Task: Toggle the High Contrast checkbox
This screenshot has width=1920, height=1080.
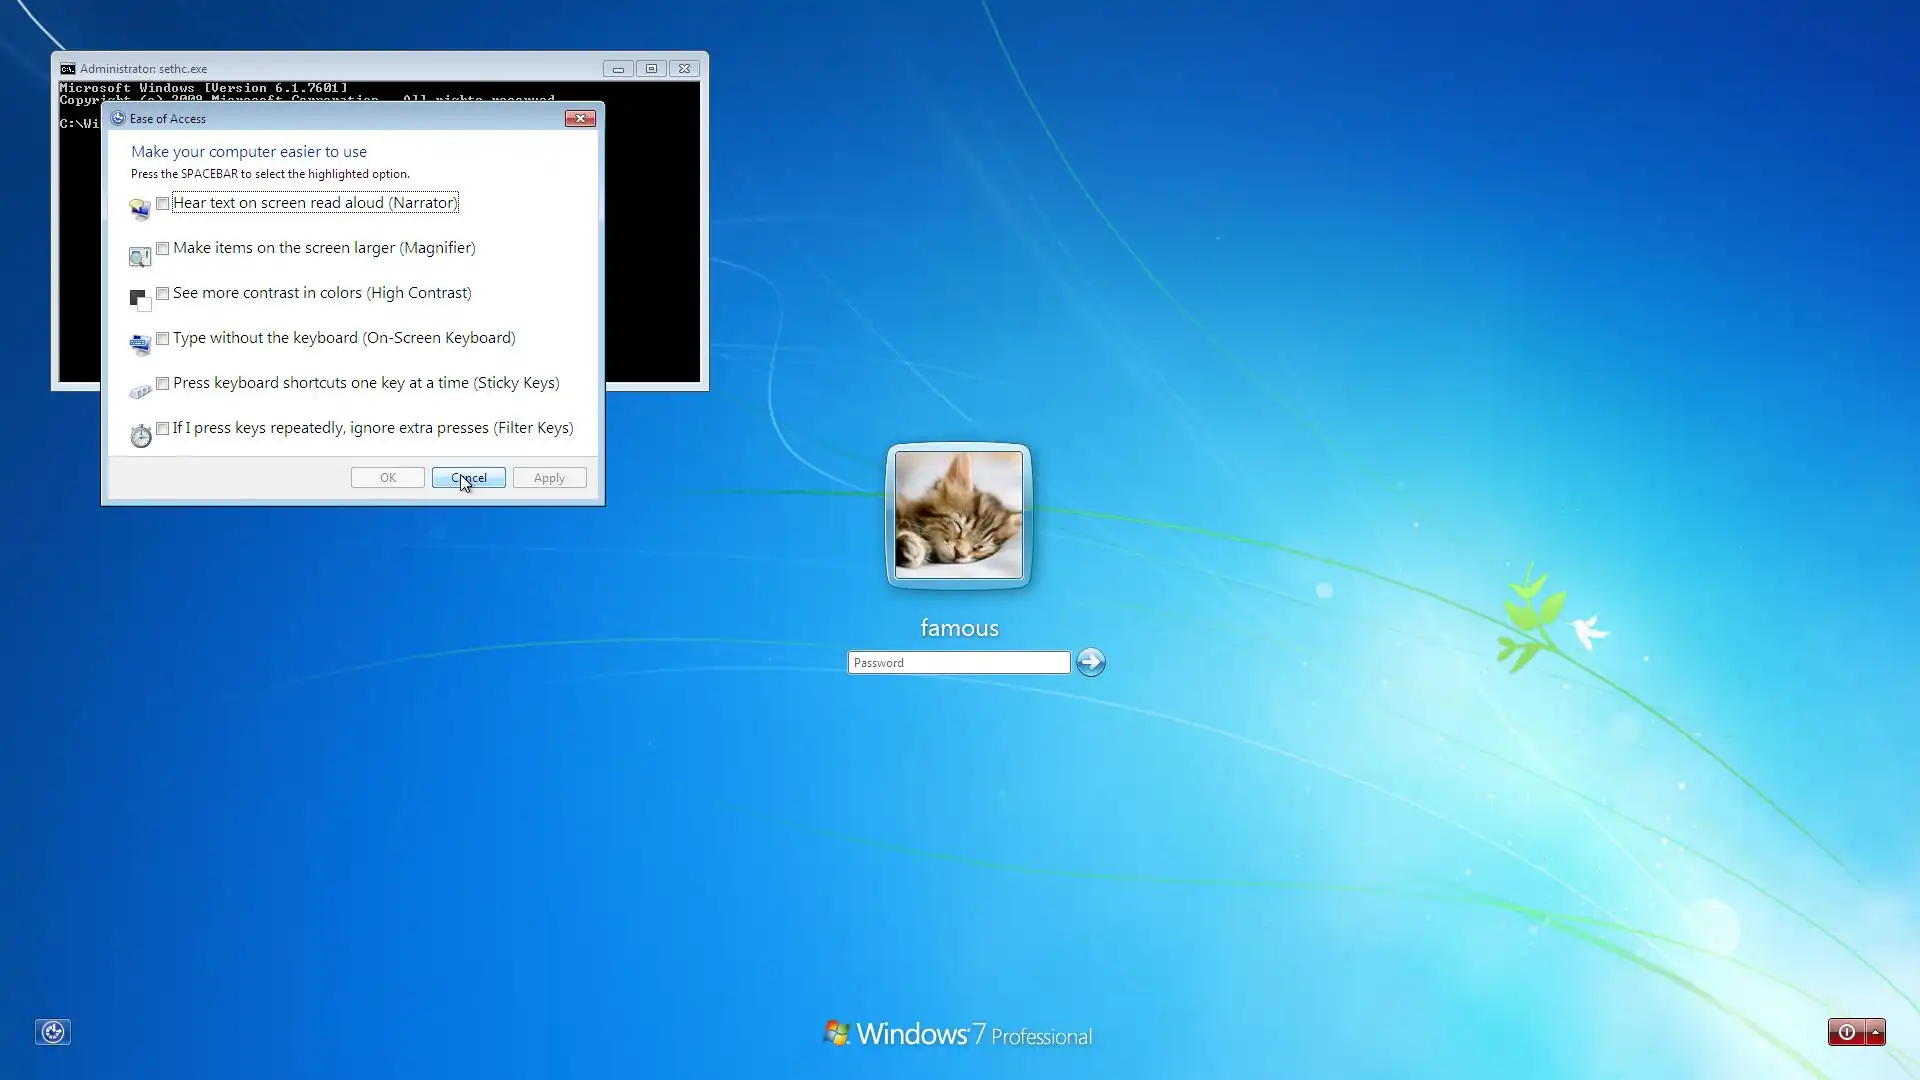Action: pyautogui.click(x=162, y=293)
